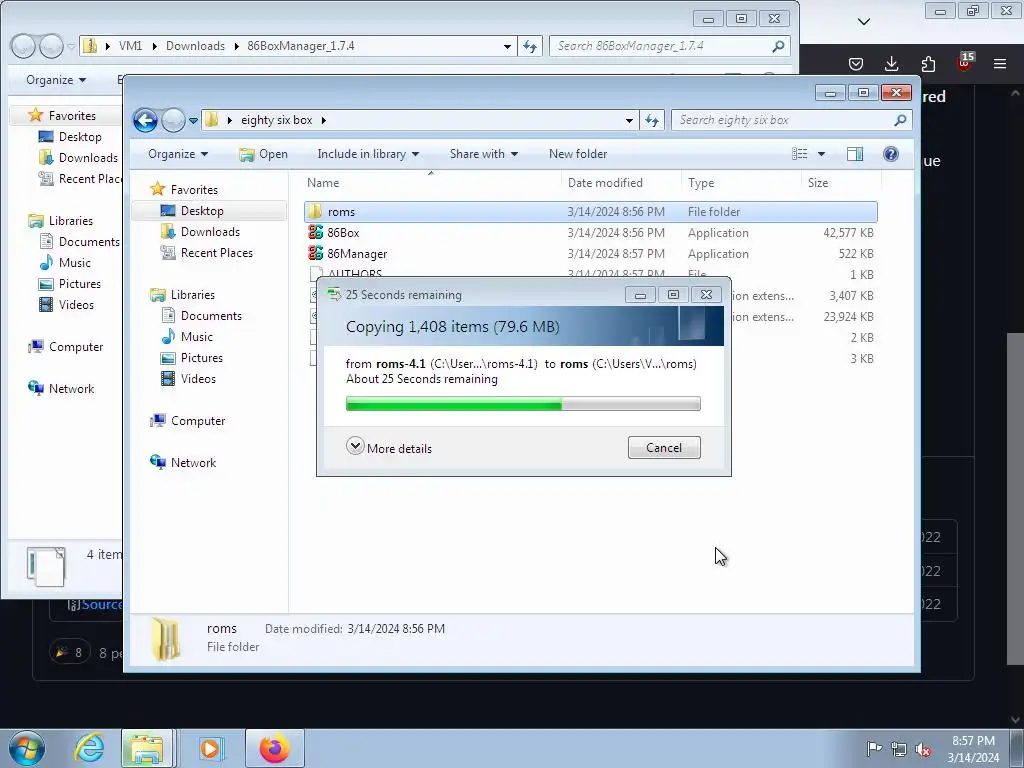Select the 86Manager application icon
Screen dimensions: 1024x768
click(315, 253)
